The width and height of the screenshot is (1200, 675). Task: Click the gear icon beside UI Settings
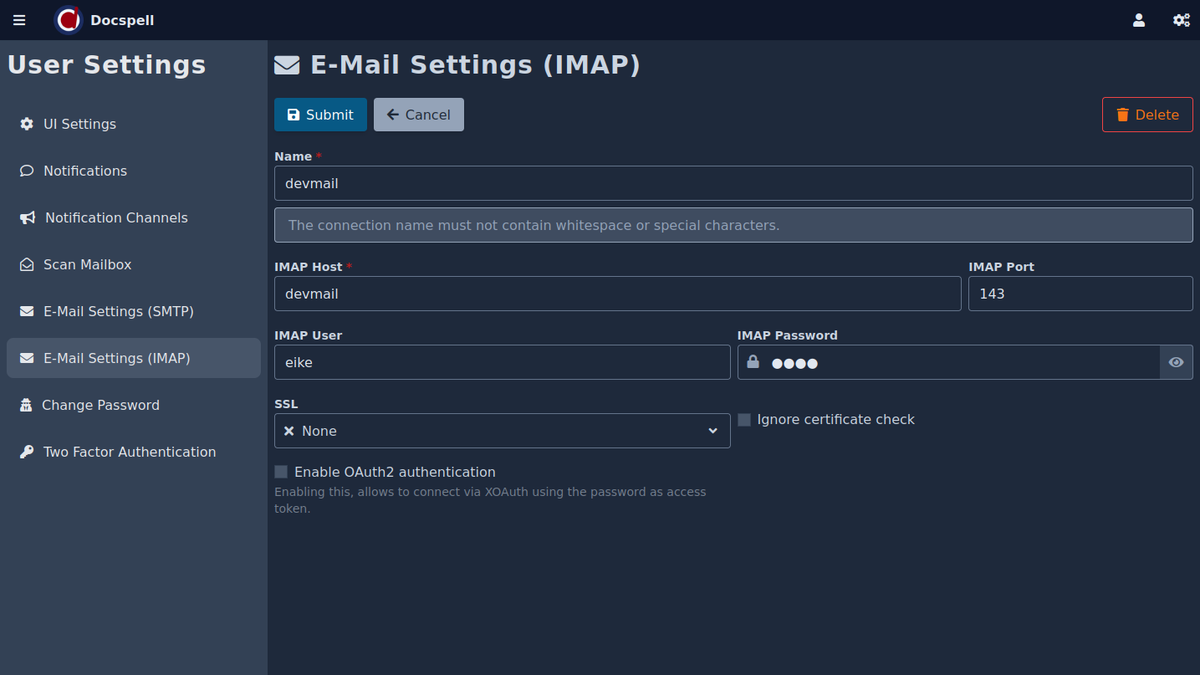point(27,124)
